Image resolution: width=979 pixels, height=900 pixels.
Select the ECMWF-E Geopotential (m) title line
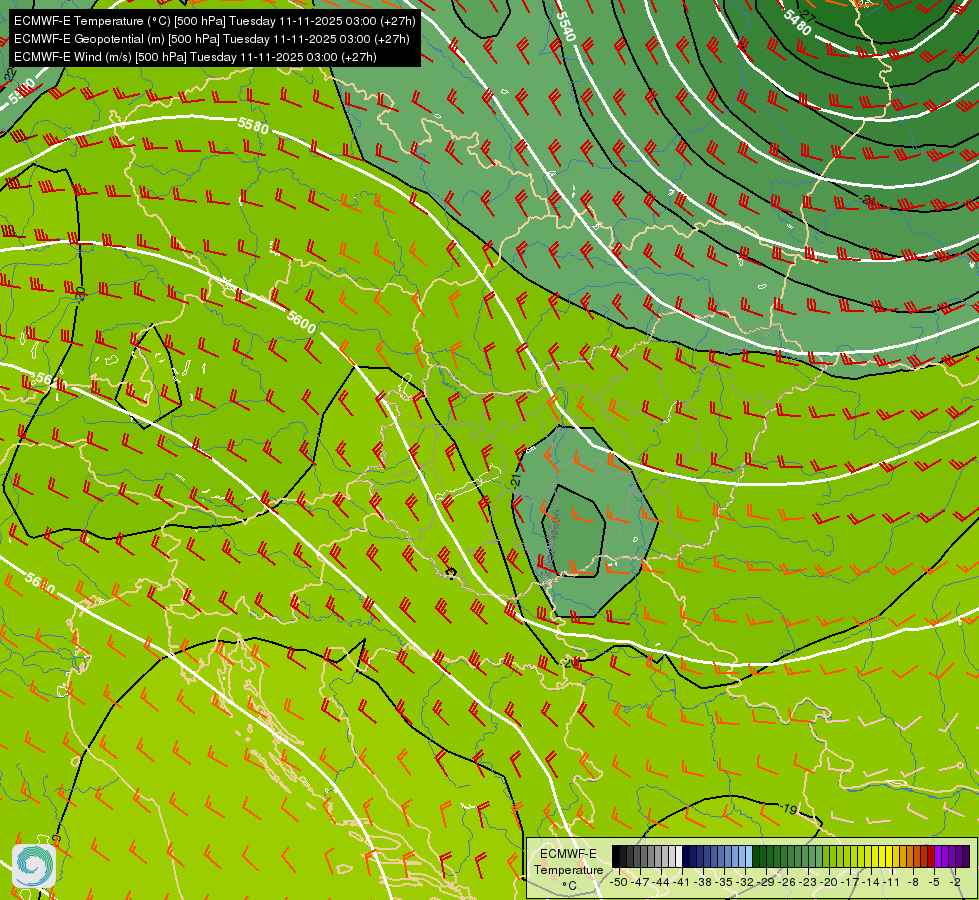click(x=212, y=39)
